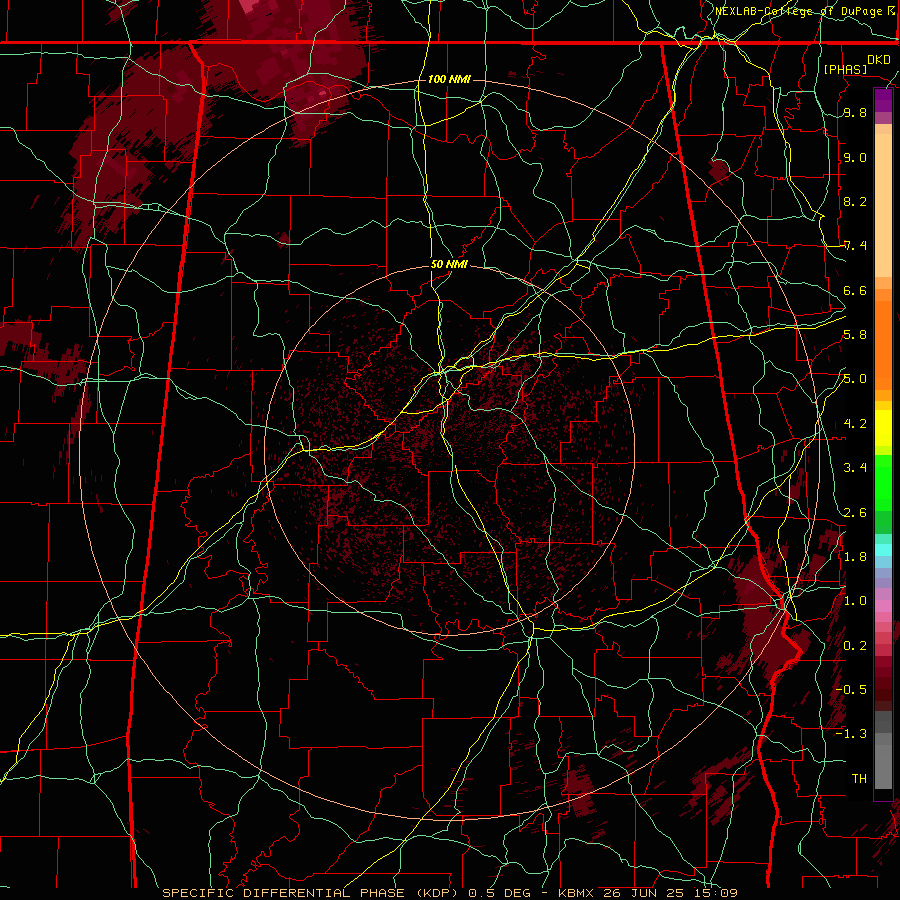Select the 1.0 legend scale value
Image resolution: width=900 pixels, height=900 pixels.
pyautogui.click(x=855, y=601)
